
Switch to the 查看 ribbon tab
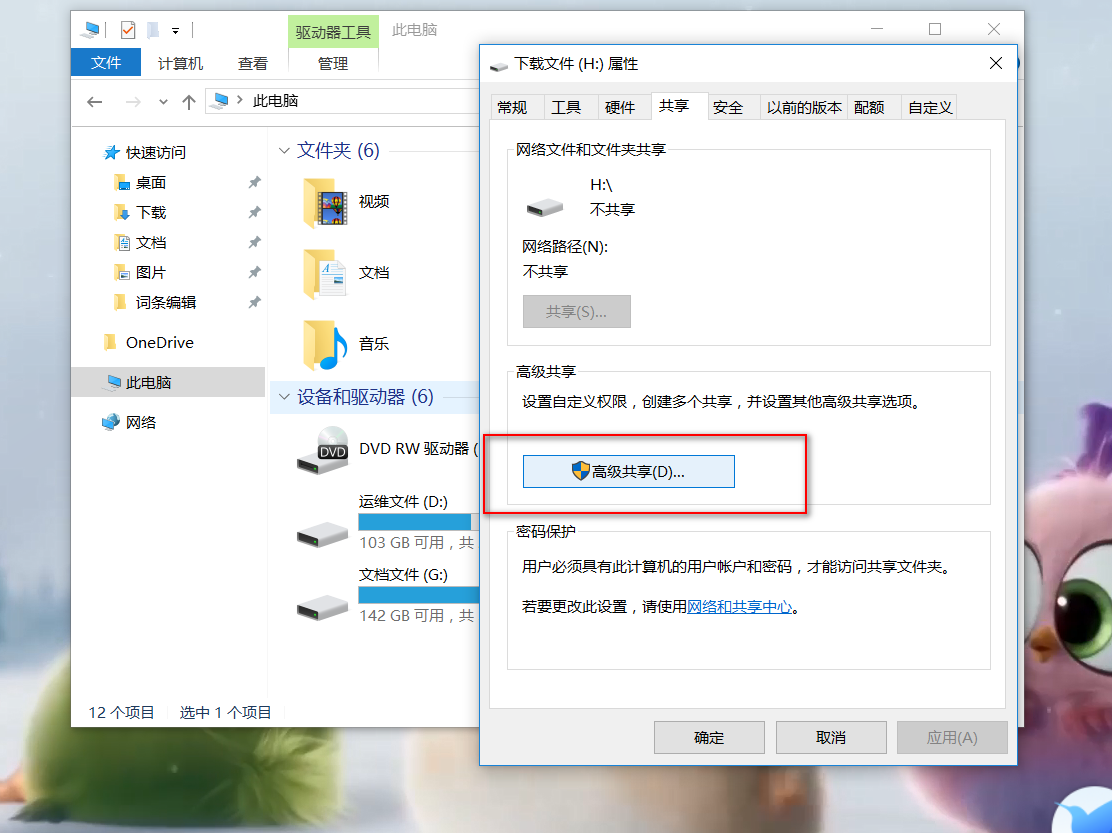[x=252, y=63]
